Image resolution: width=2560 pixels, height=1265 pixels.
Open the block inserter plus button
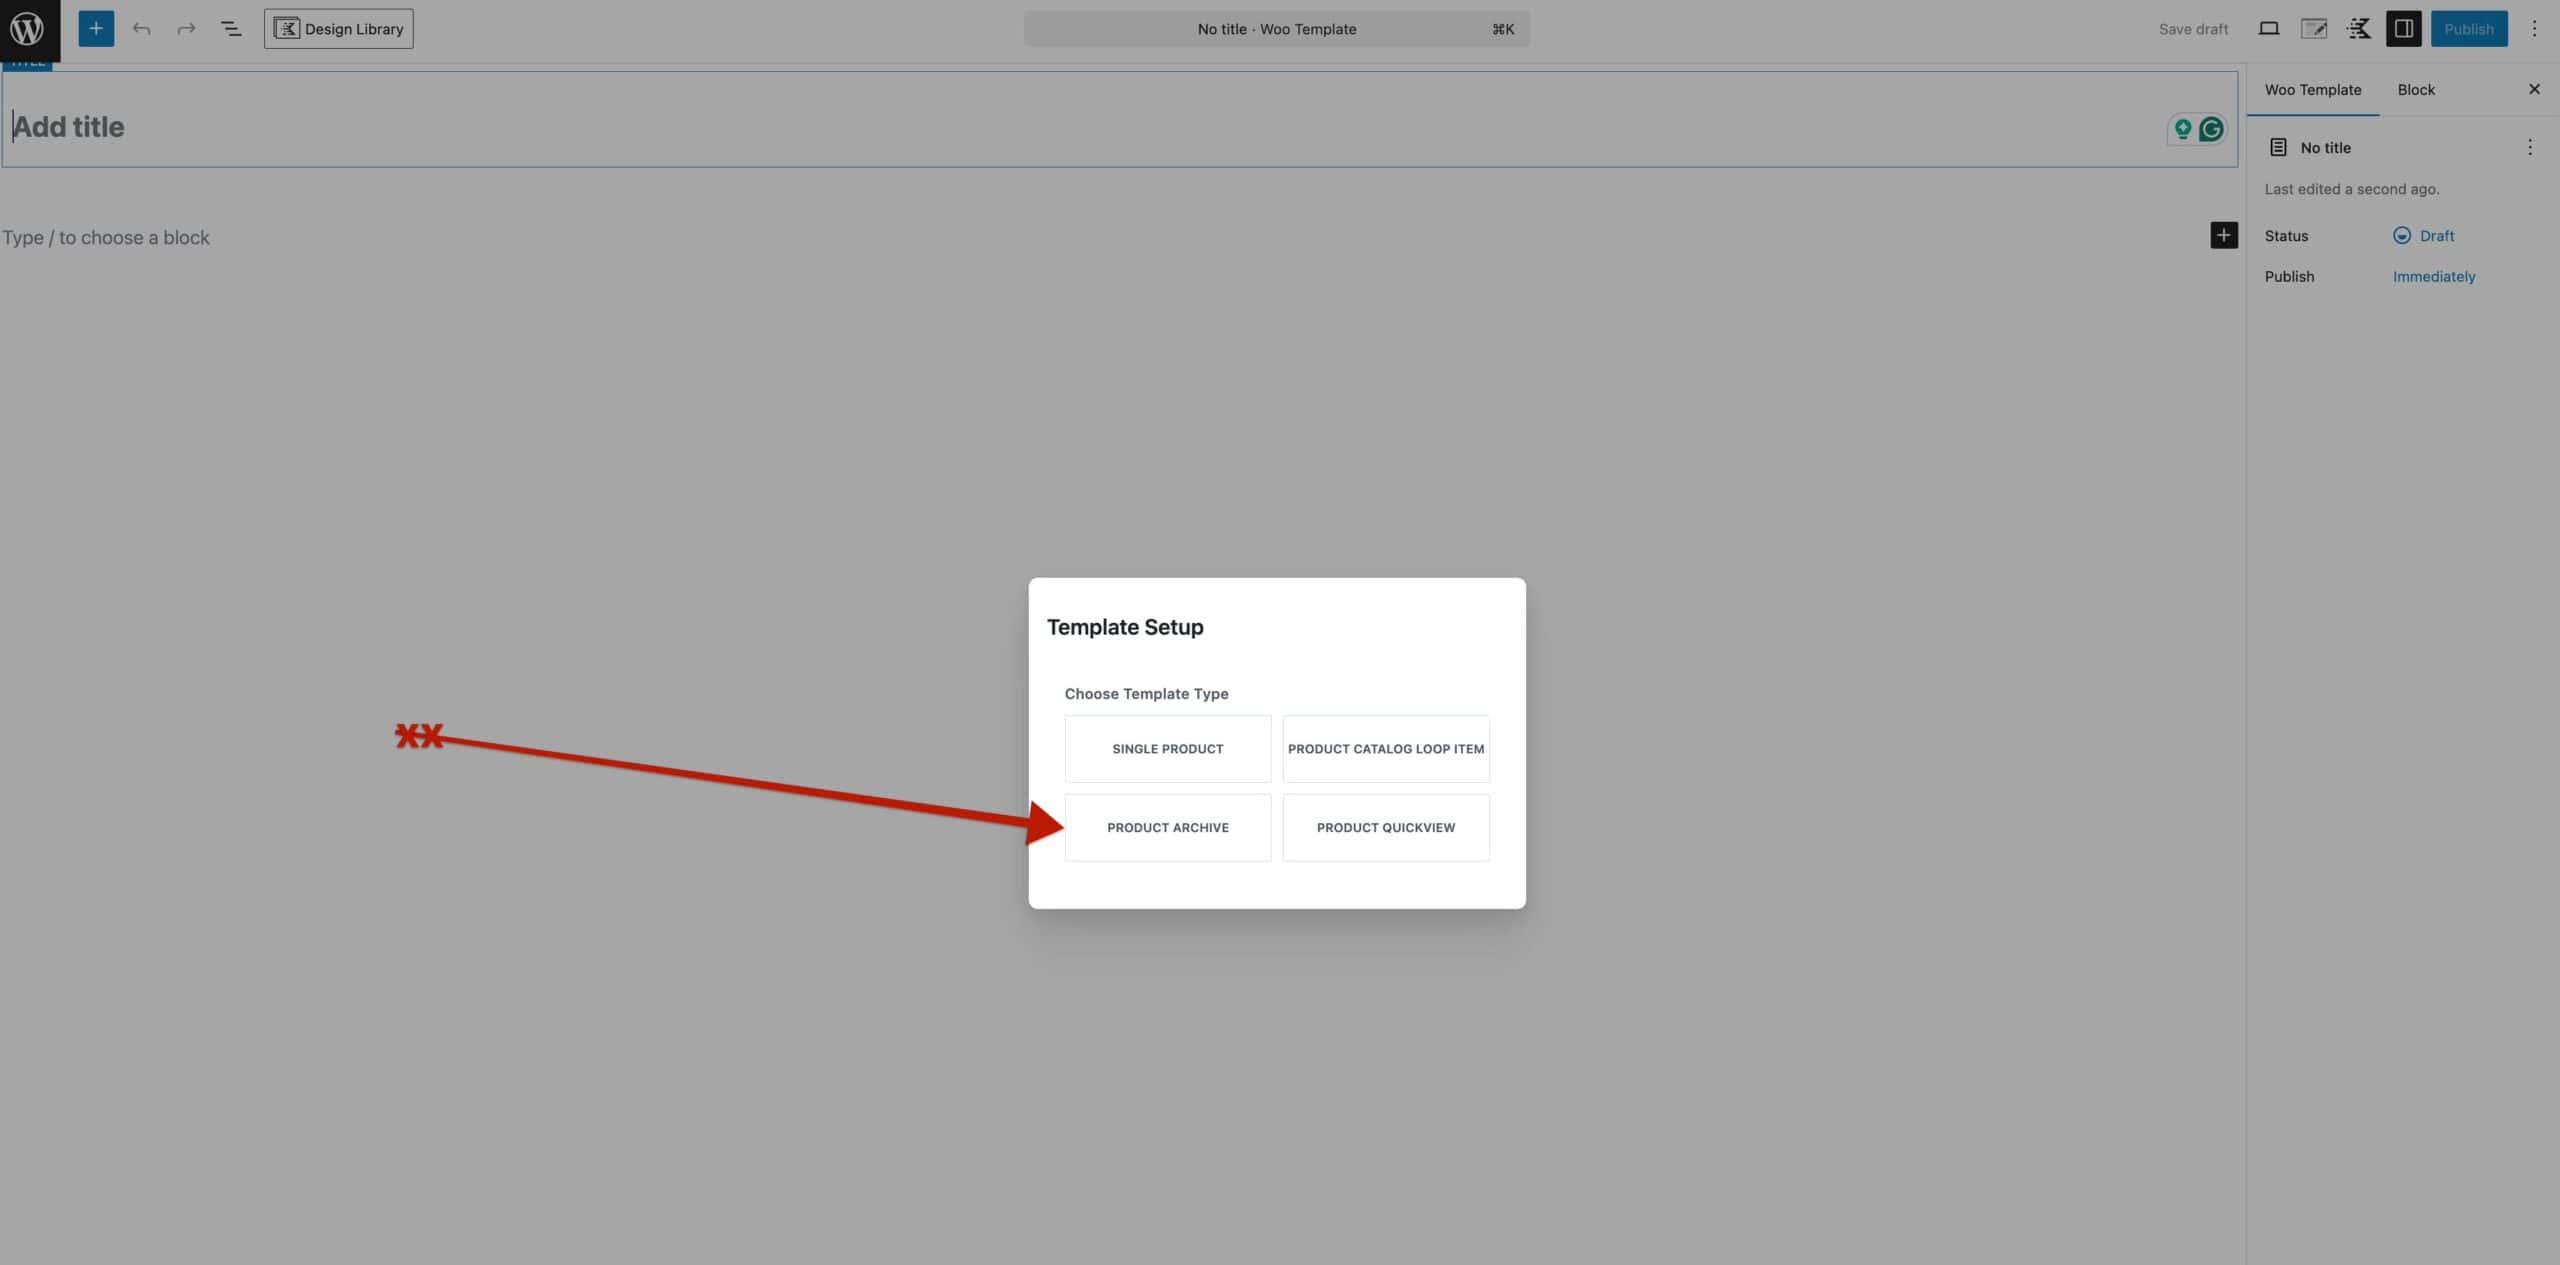click(x=96, y=29)
